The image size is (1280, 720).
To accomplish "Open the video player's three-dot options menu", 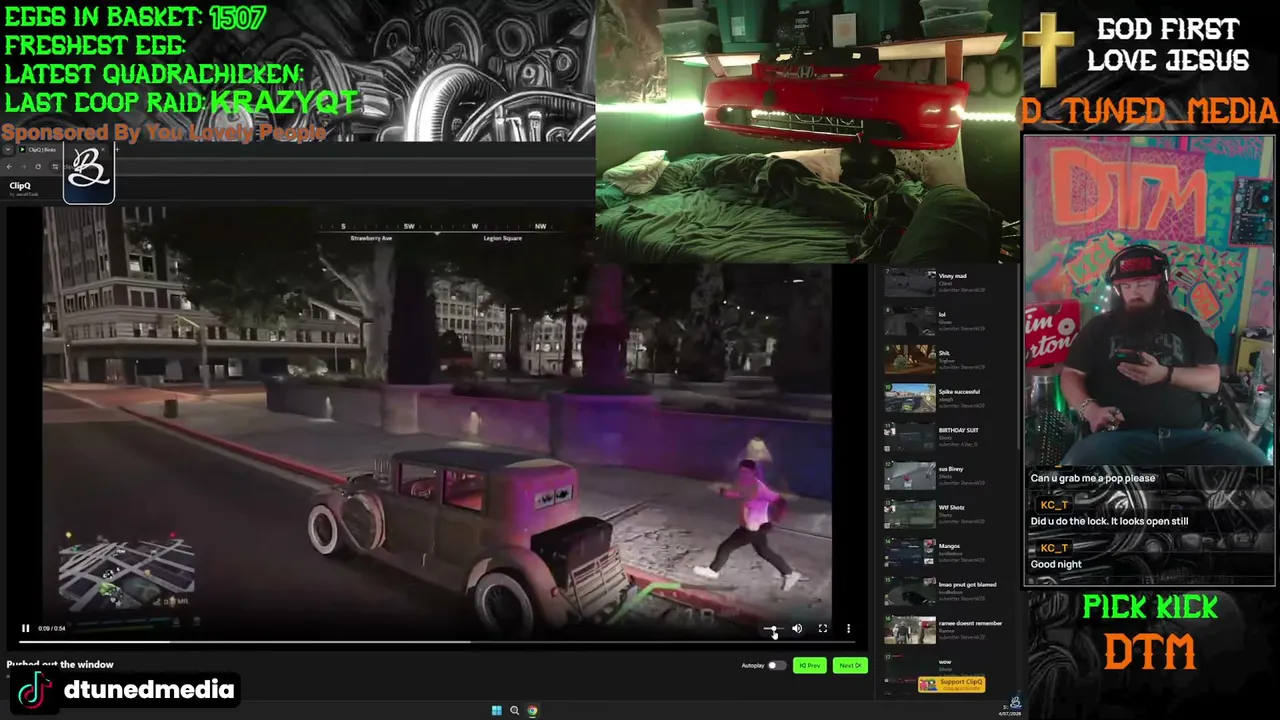I will coord(848,628).
